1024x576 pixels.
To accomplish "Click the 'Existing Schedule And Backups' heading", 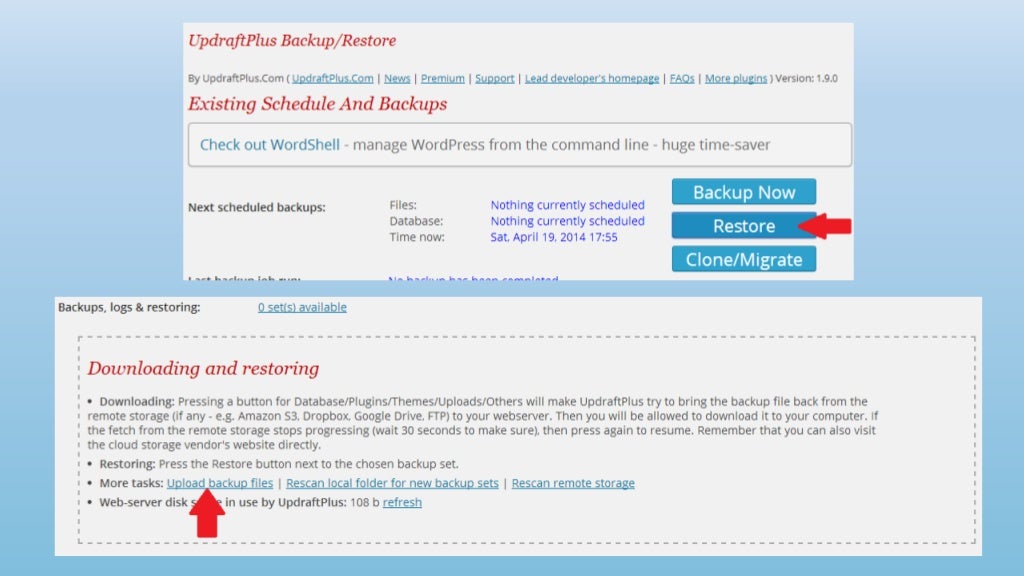I will (317, 104).
